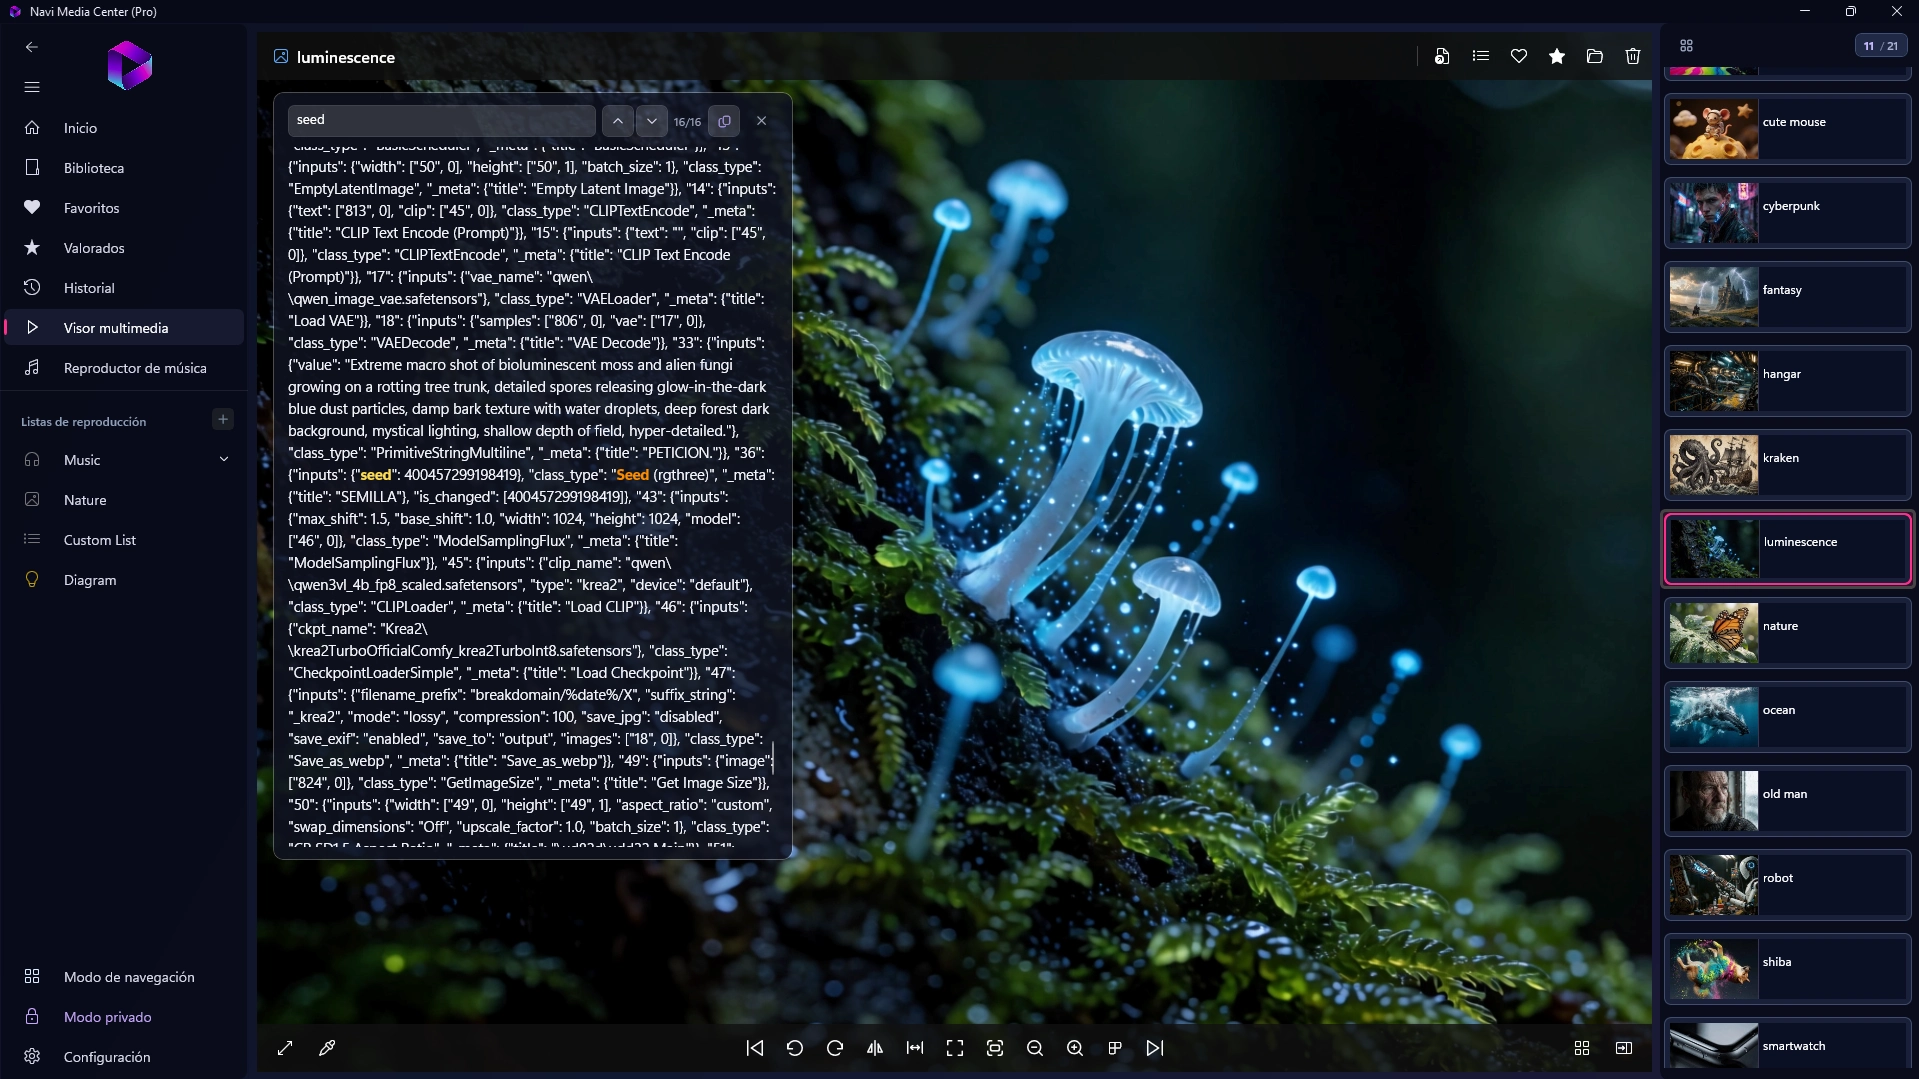Viewport: 1919px width, 1079px height.
Task: Rotate image counterclockwise
Action: [x=795, y=1048]
